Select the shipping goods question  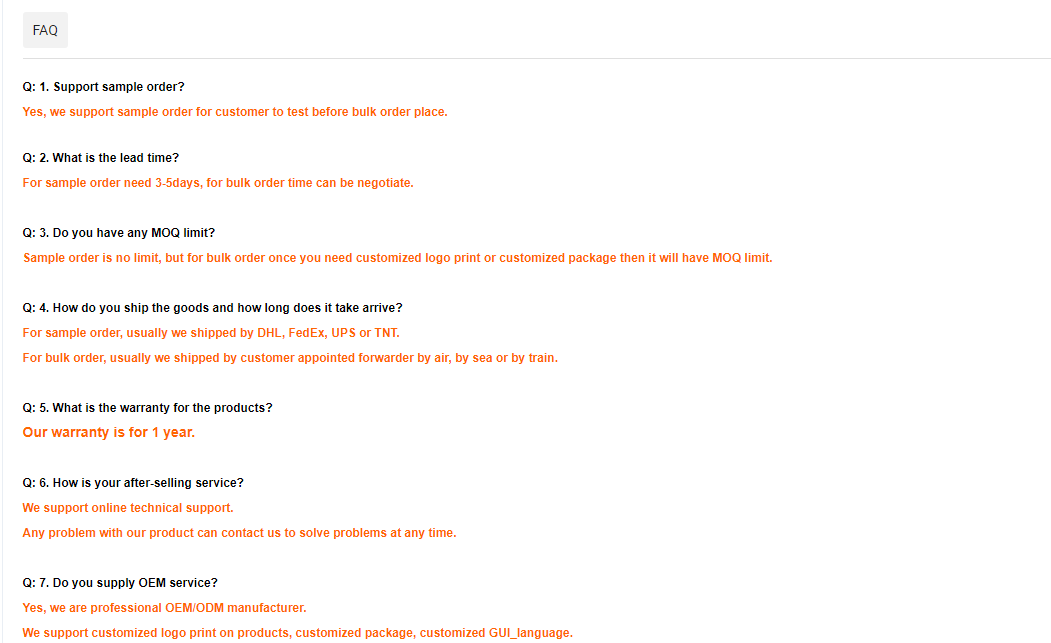212,308
